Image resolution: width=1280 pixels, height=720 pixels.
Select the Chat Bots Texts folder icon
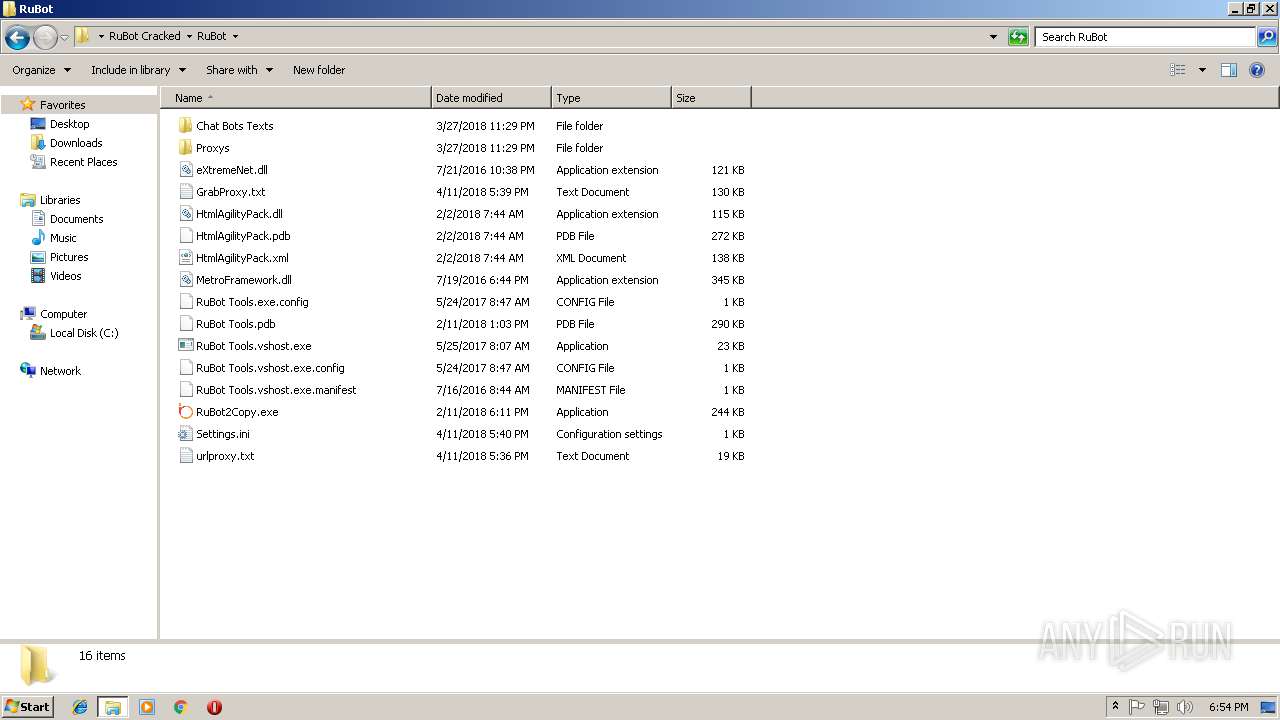(x=185, y=126)
